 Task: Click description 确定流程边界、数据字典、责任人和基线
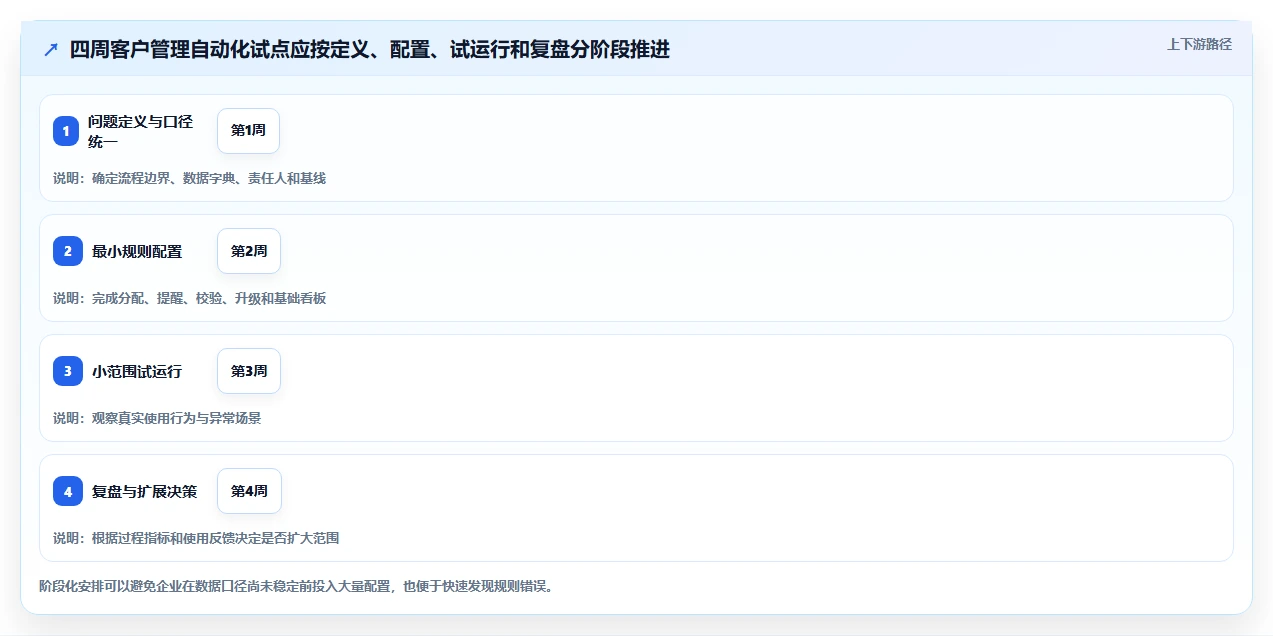coord(209,178)
